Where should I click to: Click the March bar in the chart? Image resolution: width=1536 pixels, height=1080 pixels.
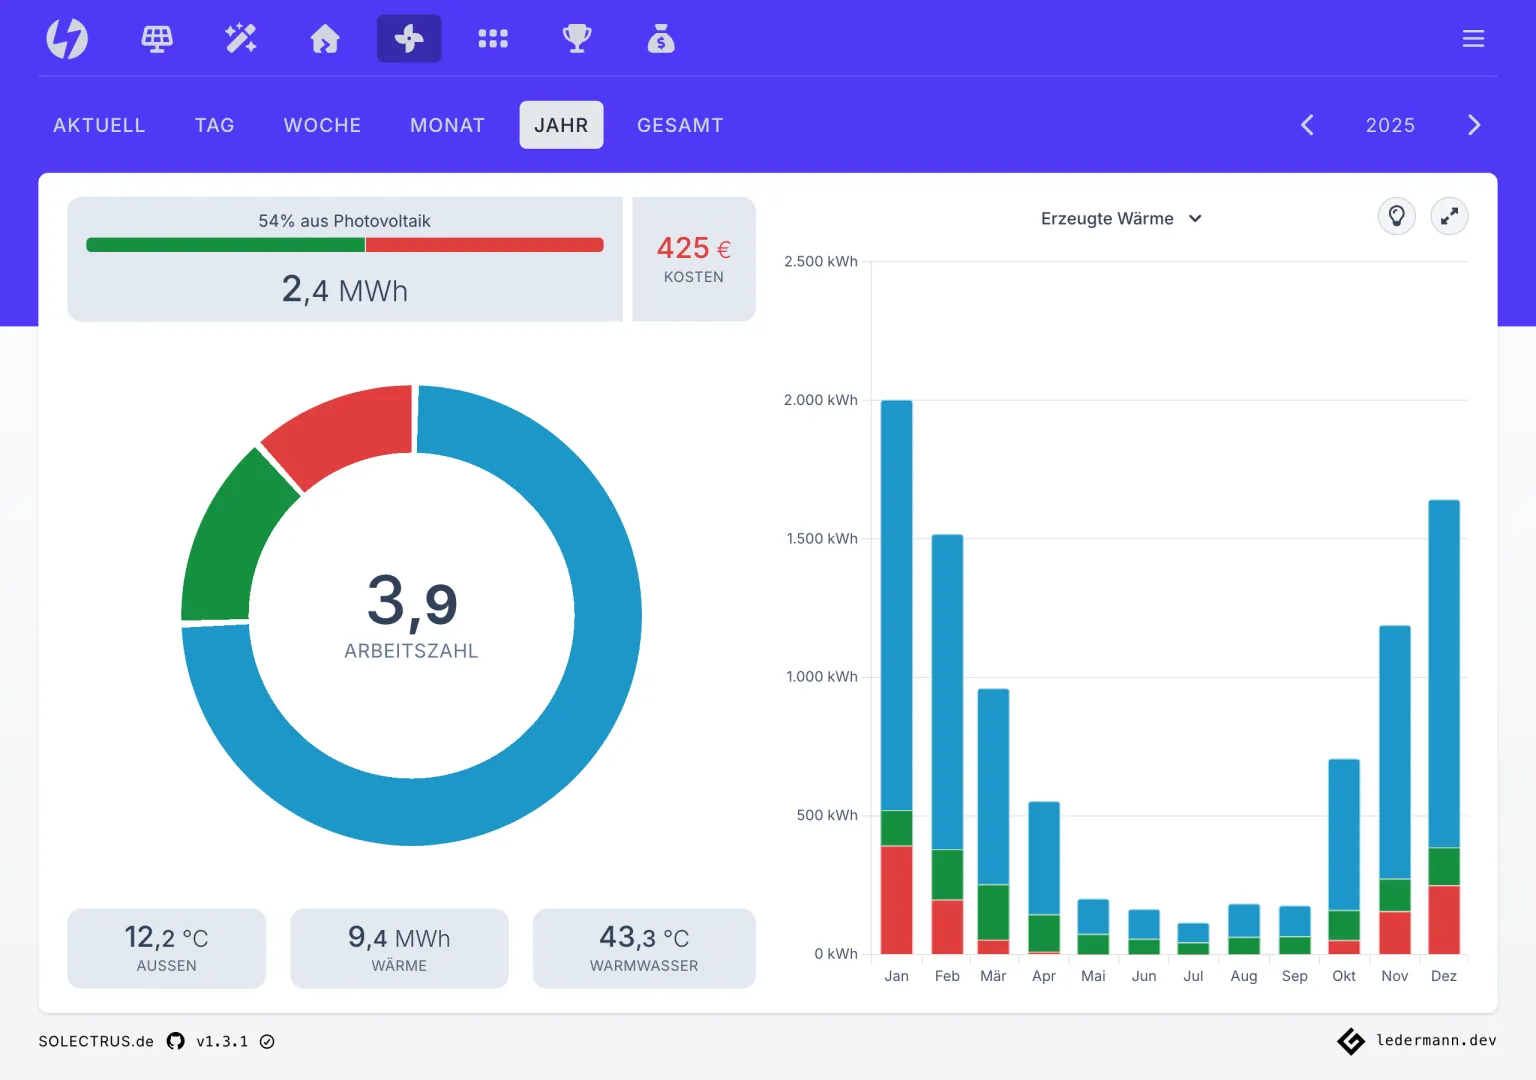pyautogui.click(x=994, y=821)
